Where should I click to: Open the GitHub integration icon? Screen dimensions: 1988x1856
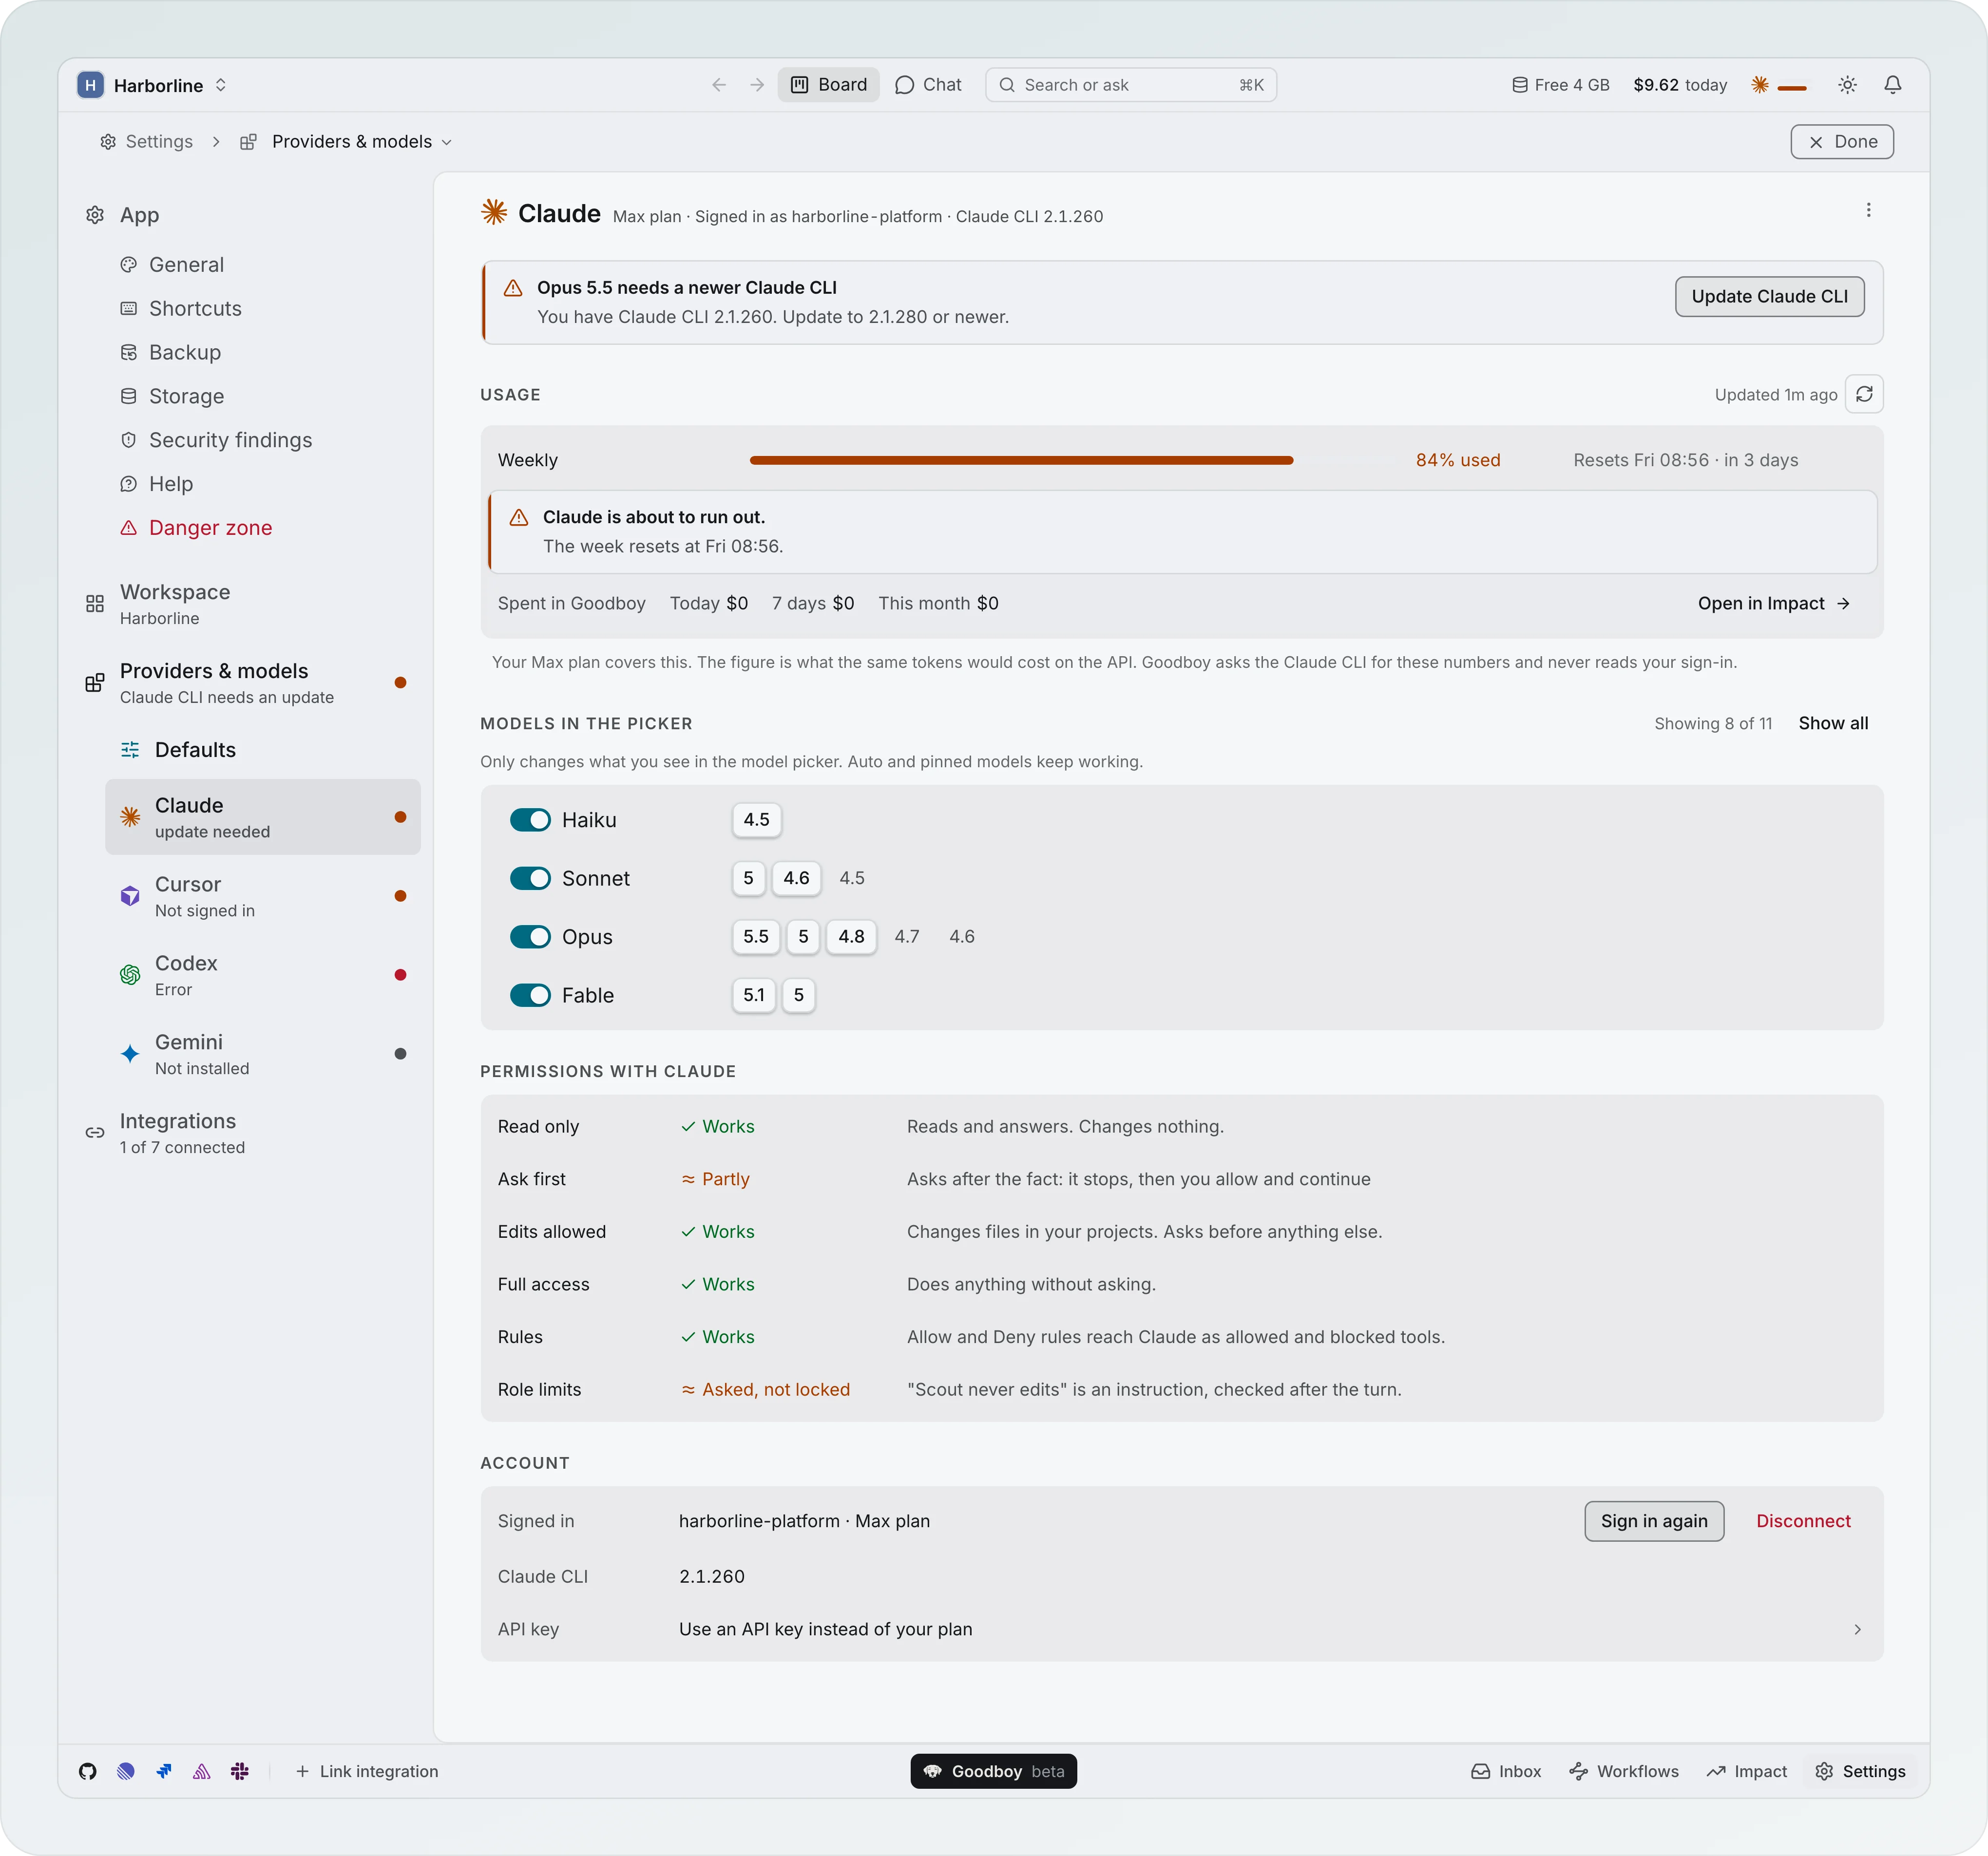[88, 1771]
